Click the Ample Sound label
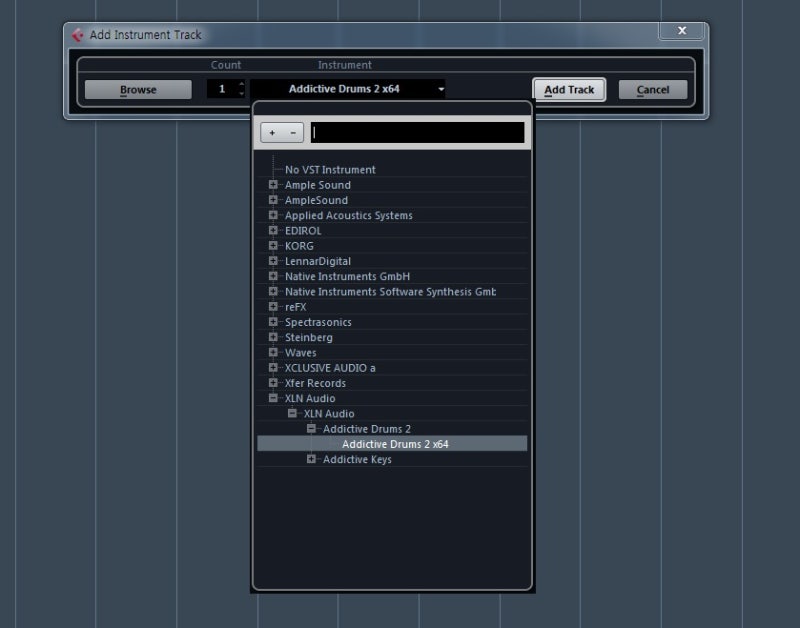Viewport: 800px width, 628px height. pos(318,185)
